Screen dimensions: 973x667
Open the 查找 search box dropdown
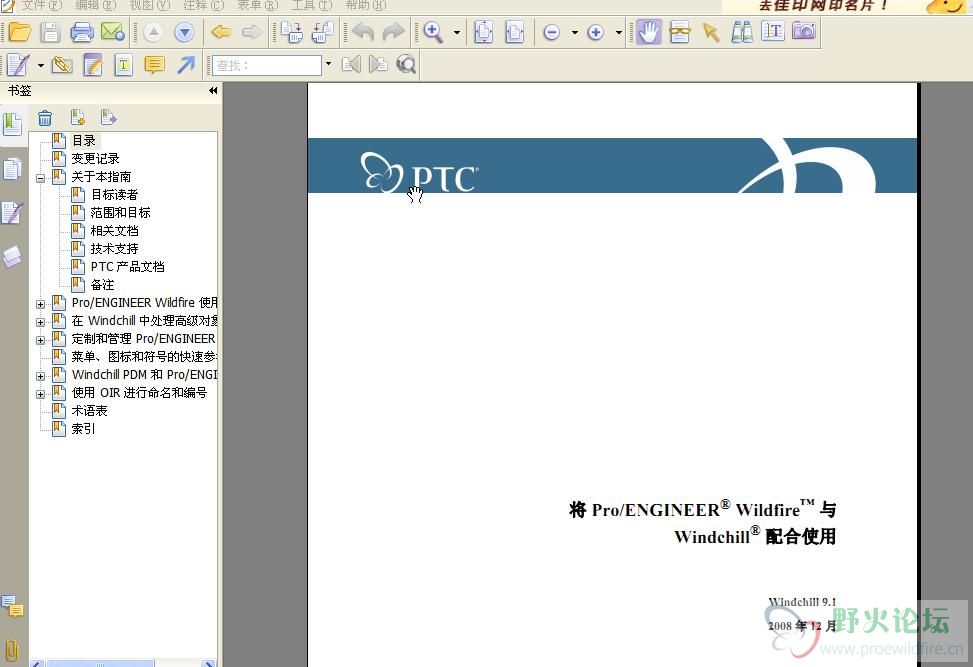pyautogui.click(x=328, y=65)
